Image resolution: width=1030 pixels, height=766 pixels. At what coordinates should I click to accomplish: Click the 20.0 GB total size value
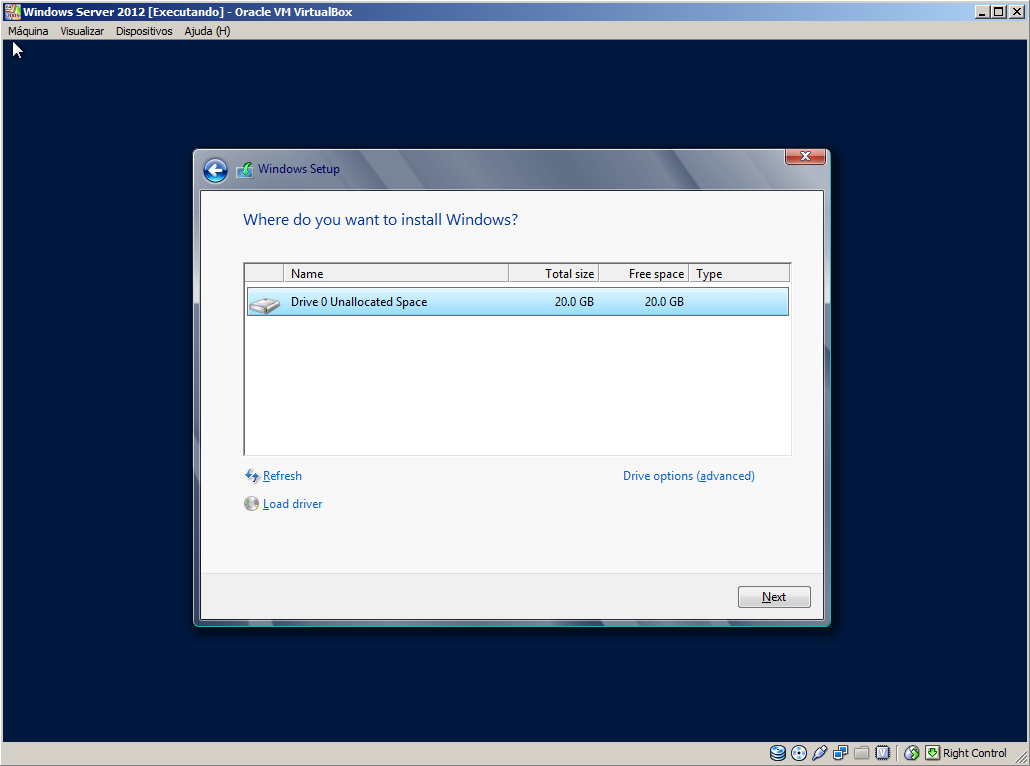point(573,302)
